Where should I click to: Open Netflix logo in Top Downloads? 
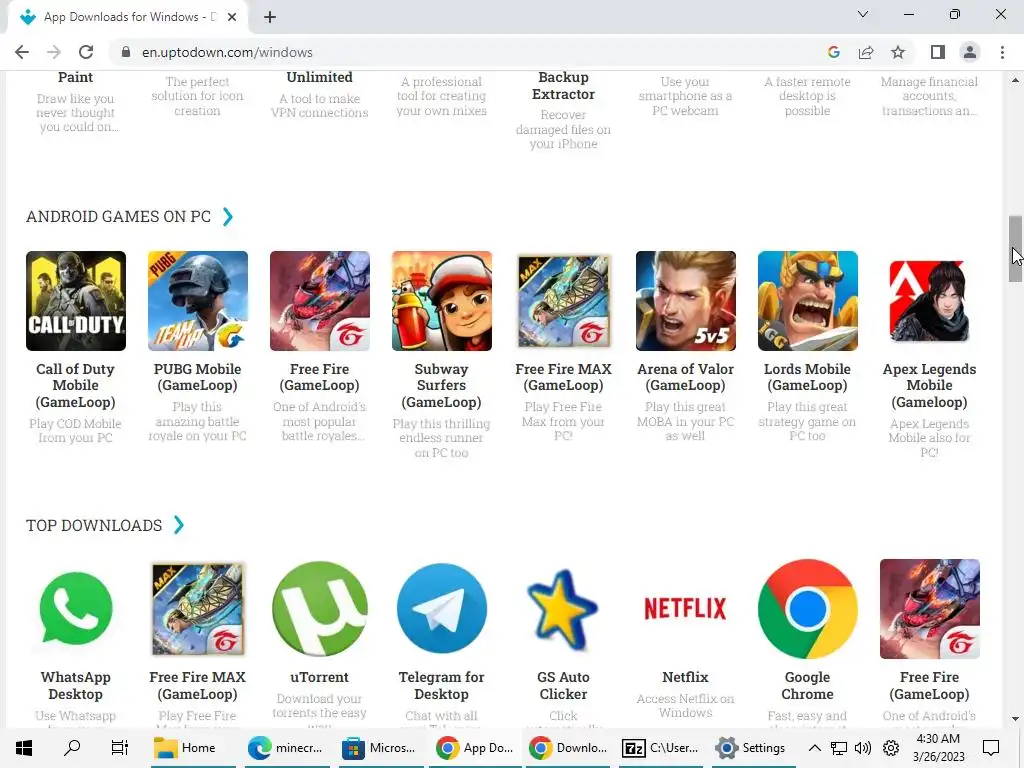coord(686,609)
